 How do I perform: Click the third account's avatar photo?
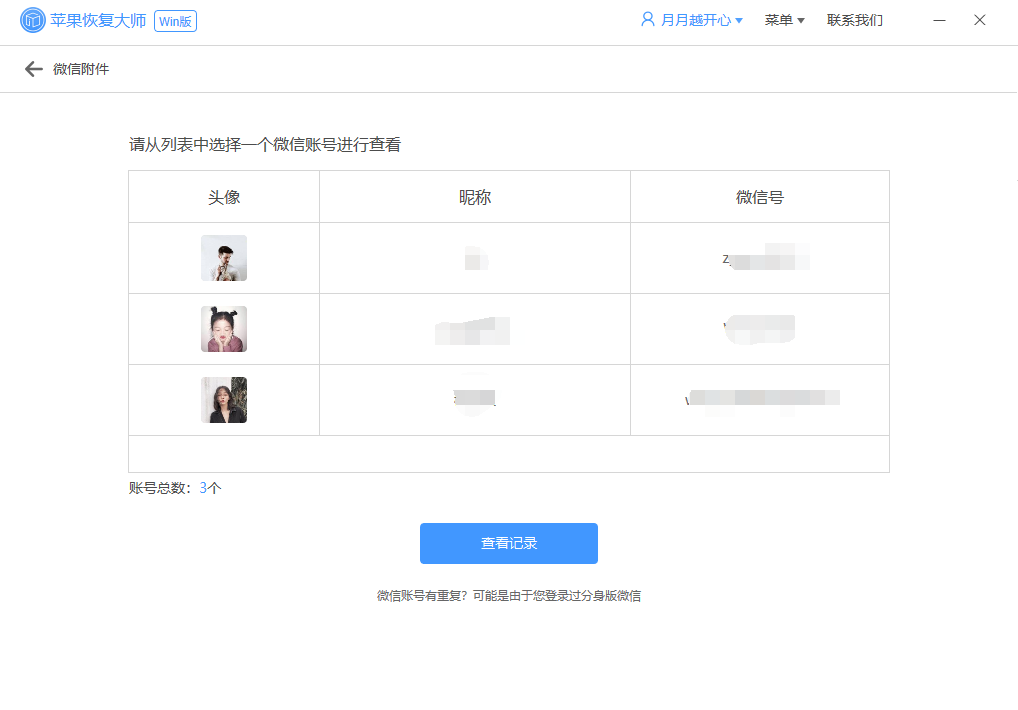[224, 399]
